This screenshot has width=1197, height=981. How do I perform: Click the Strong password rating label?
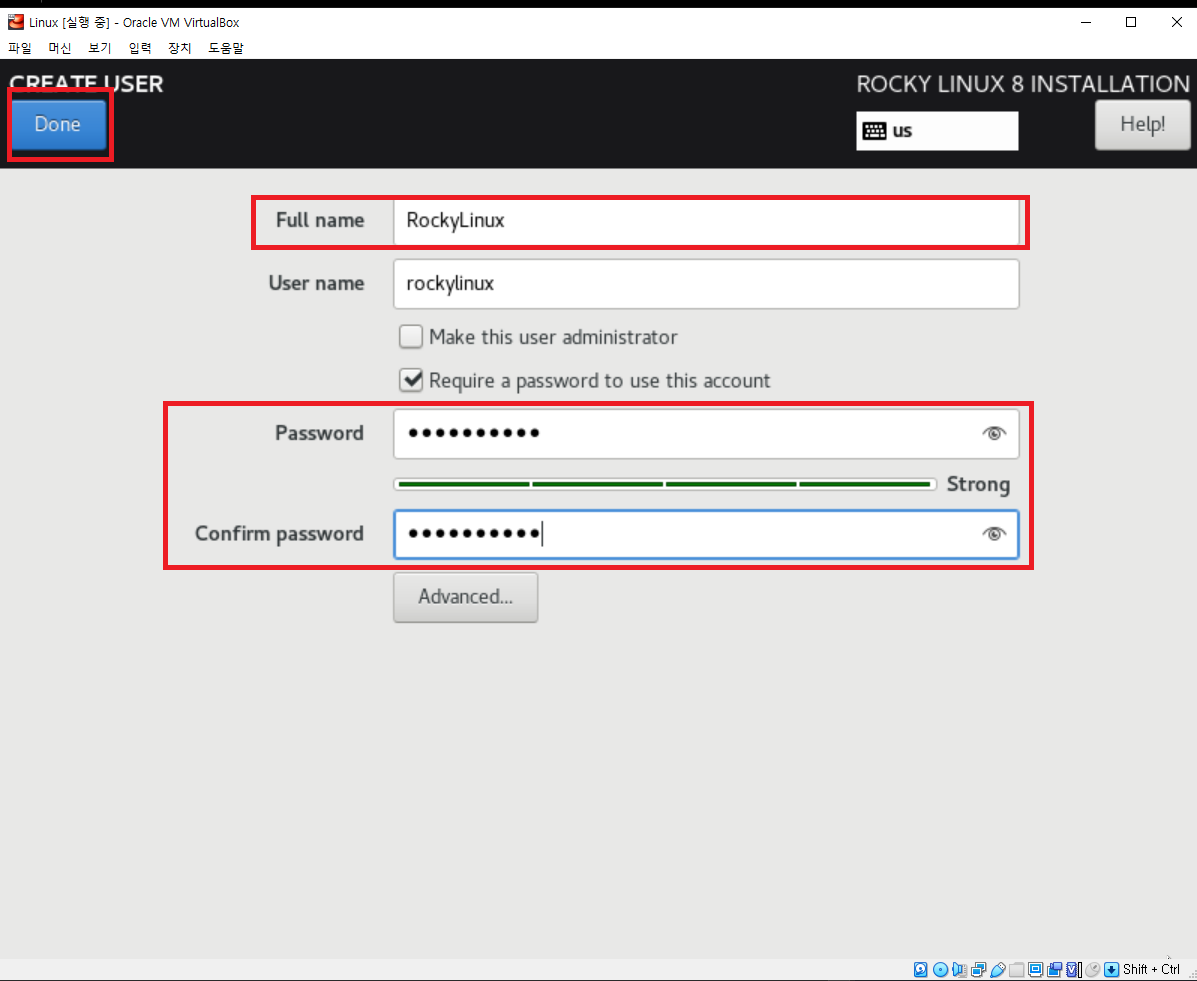(x=978, y=485)
